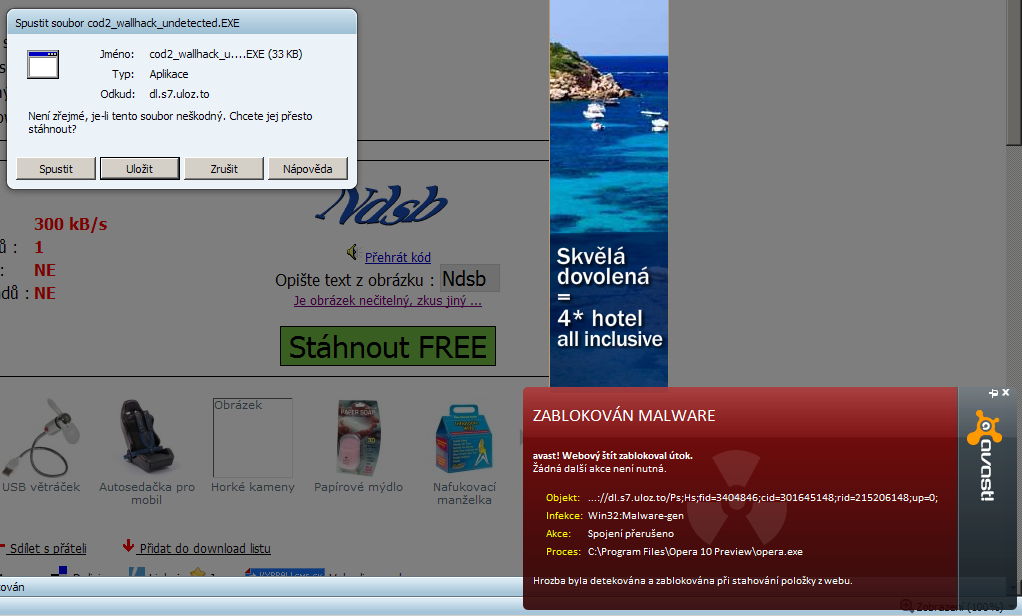The image size is (1022, 616).
Task: Open the Přehrát kód link
Action: click(398, 257)
